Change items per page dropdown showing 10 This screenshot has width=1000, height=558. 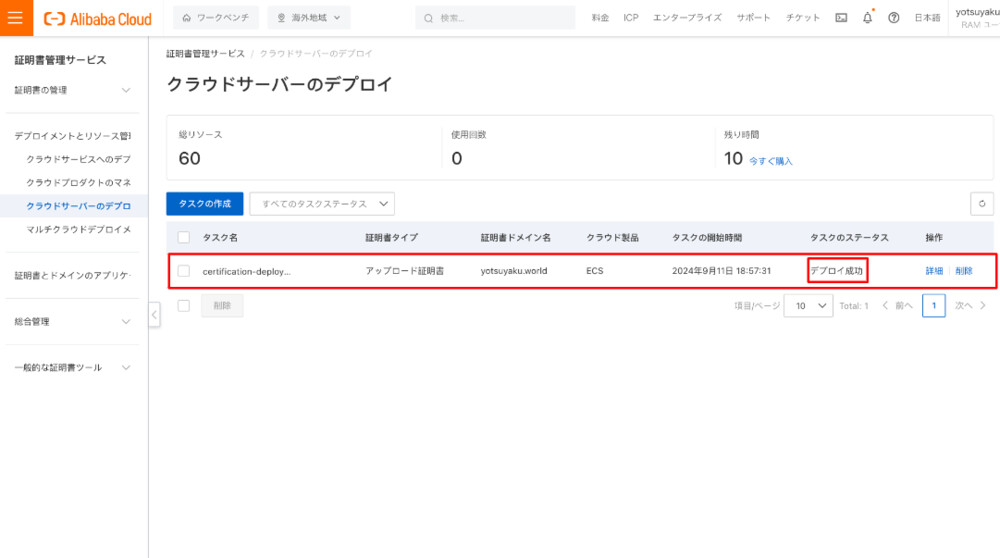point(808,306)
